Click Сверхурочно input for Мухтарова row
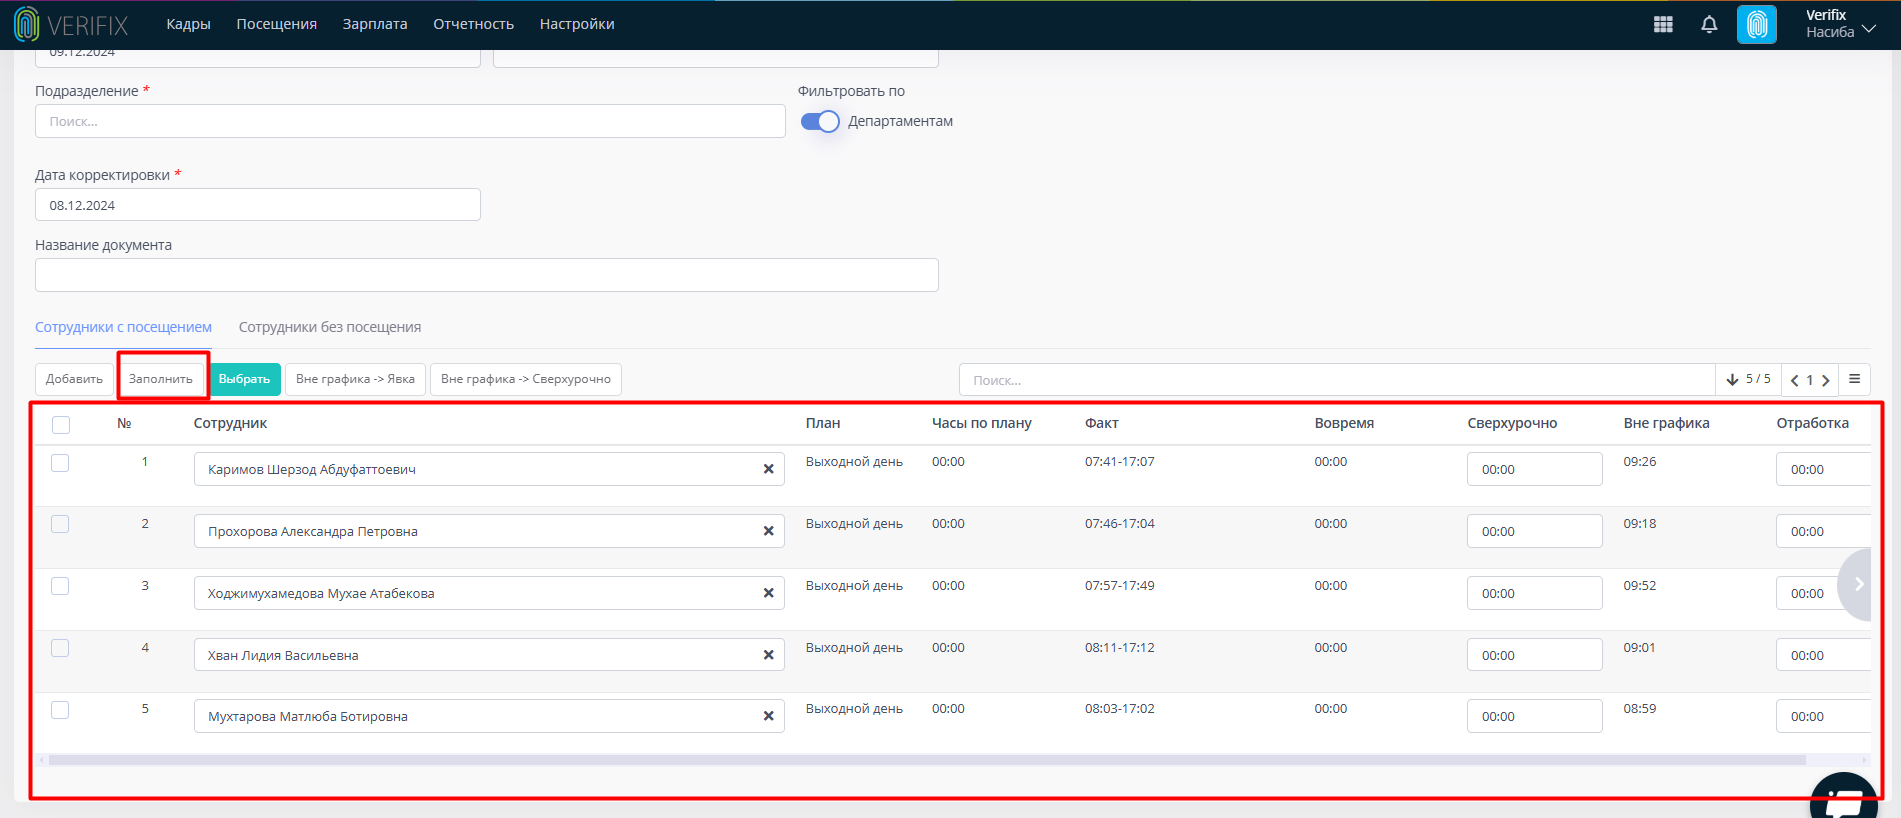This screenshot has width=1901, height=818. pos(1535,716)
